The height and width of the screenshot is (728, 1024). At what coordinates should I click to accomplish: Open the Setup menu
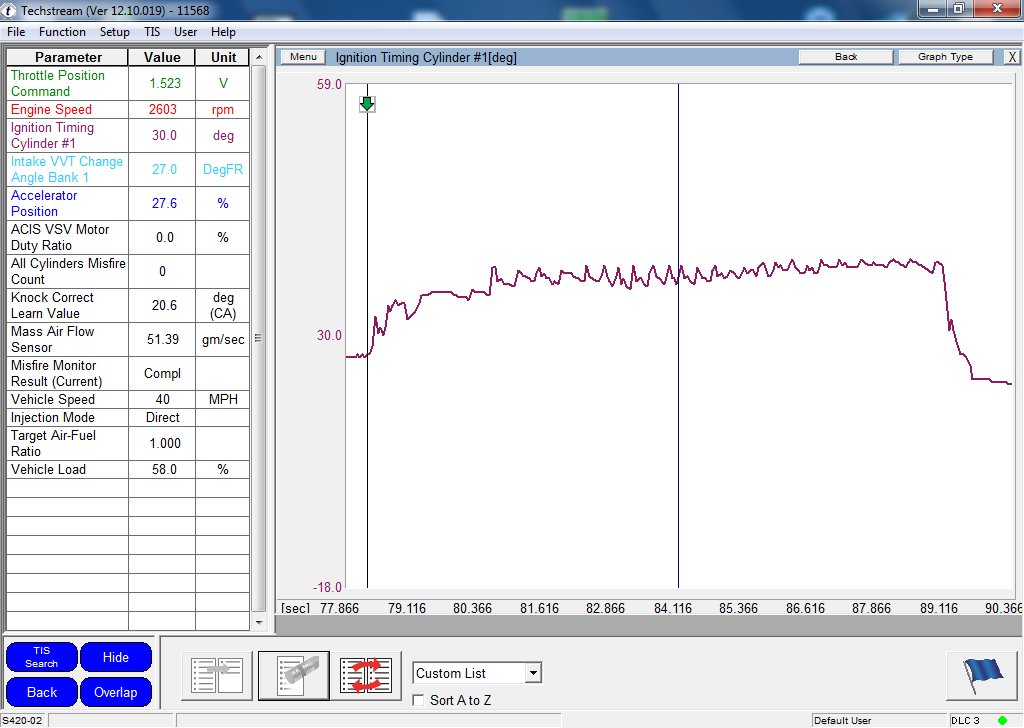(114, 32)
